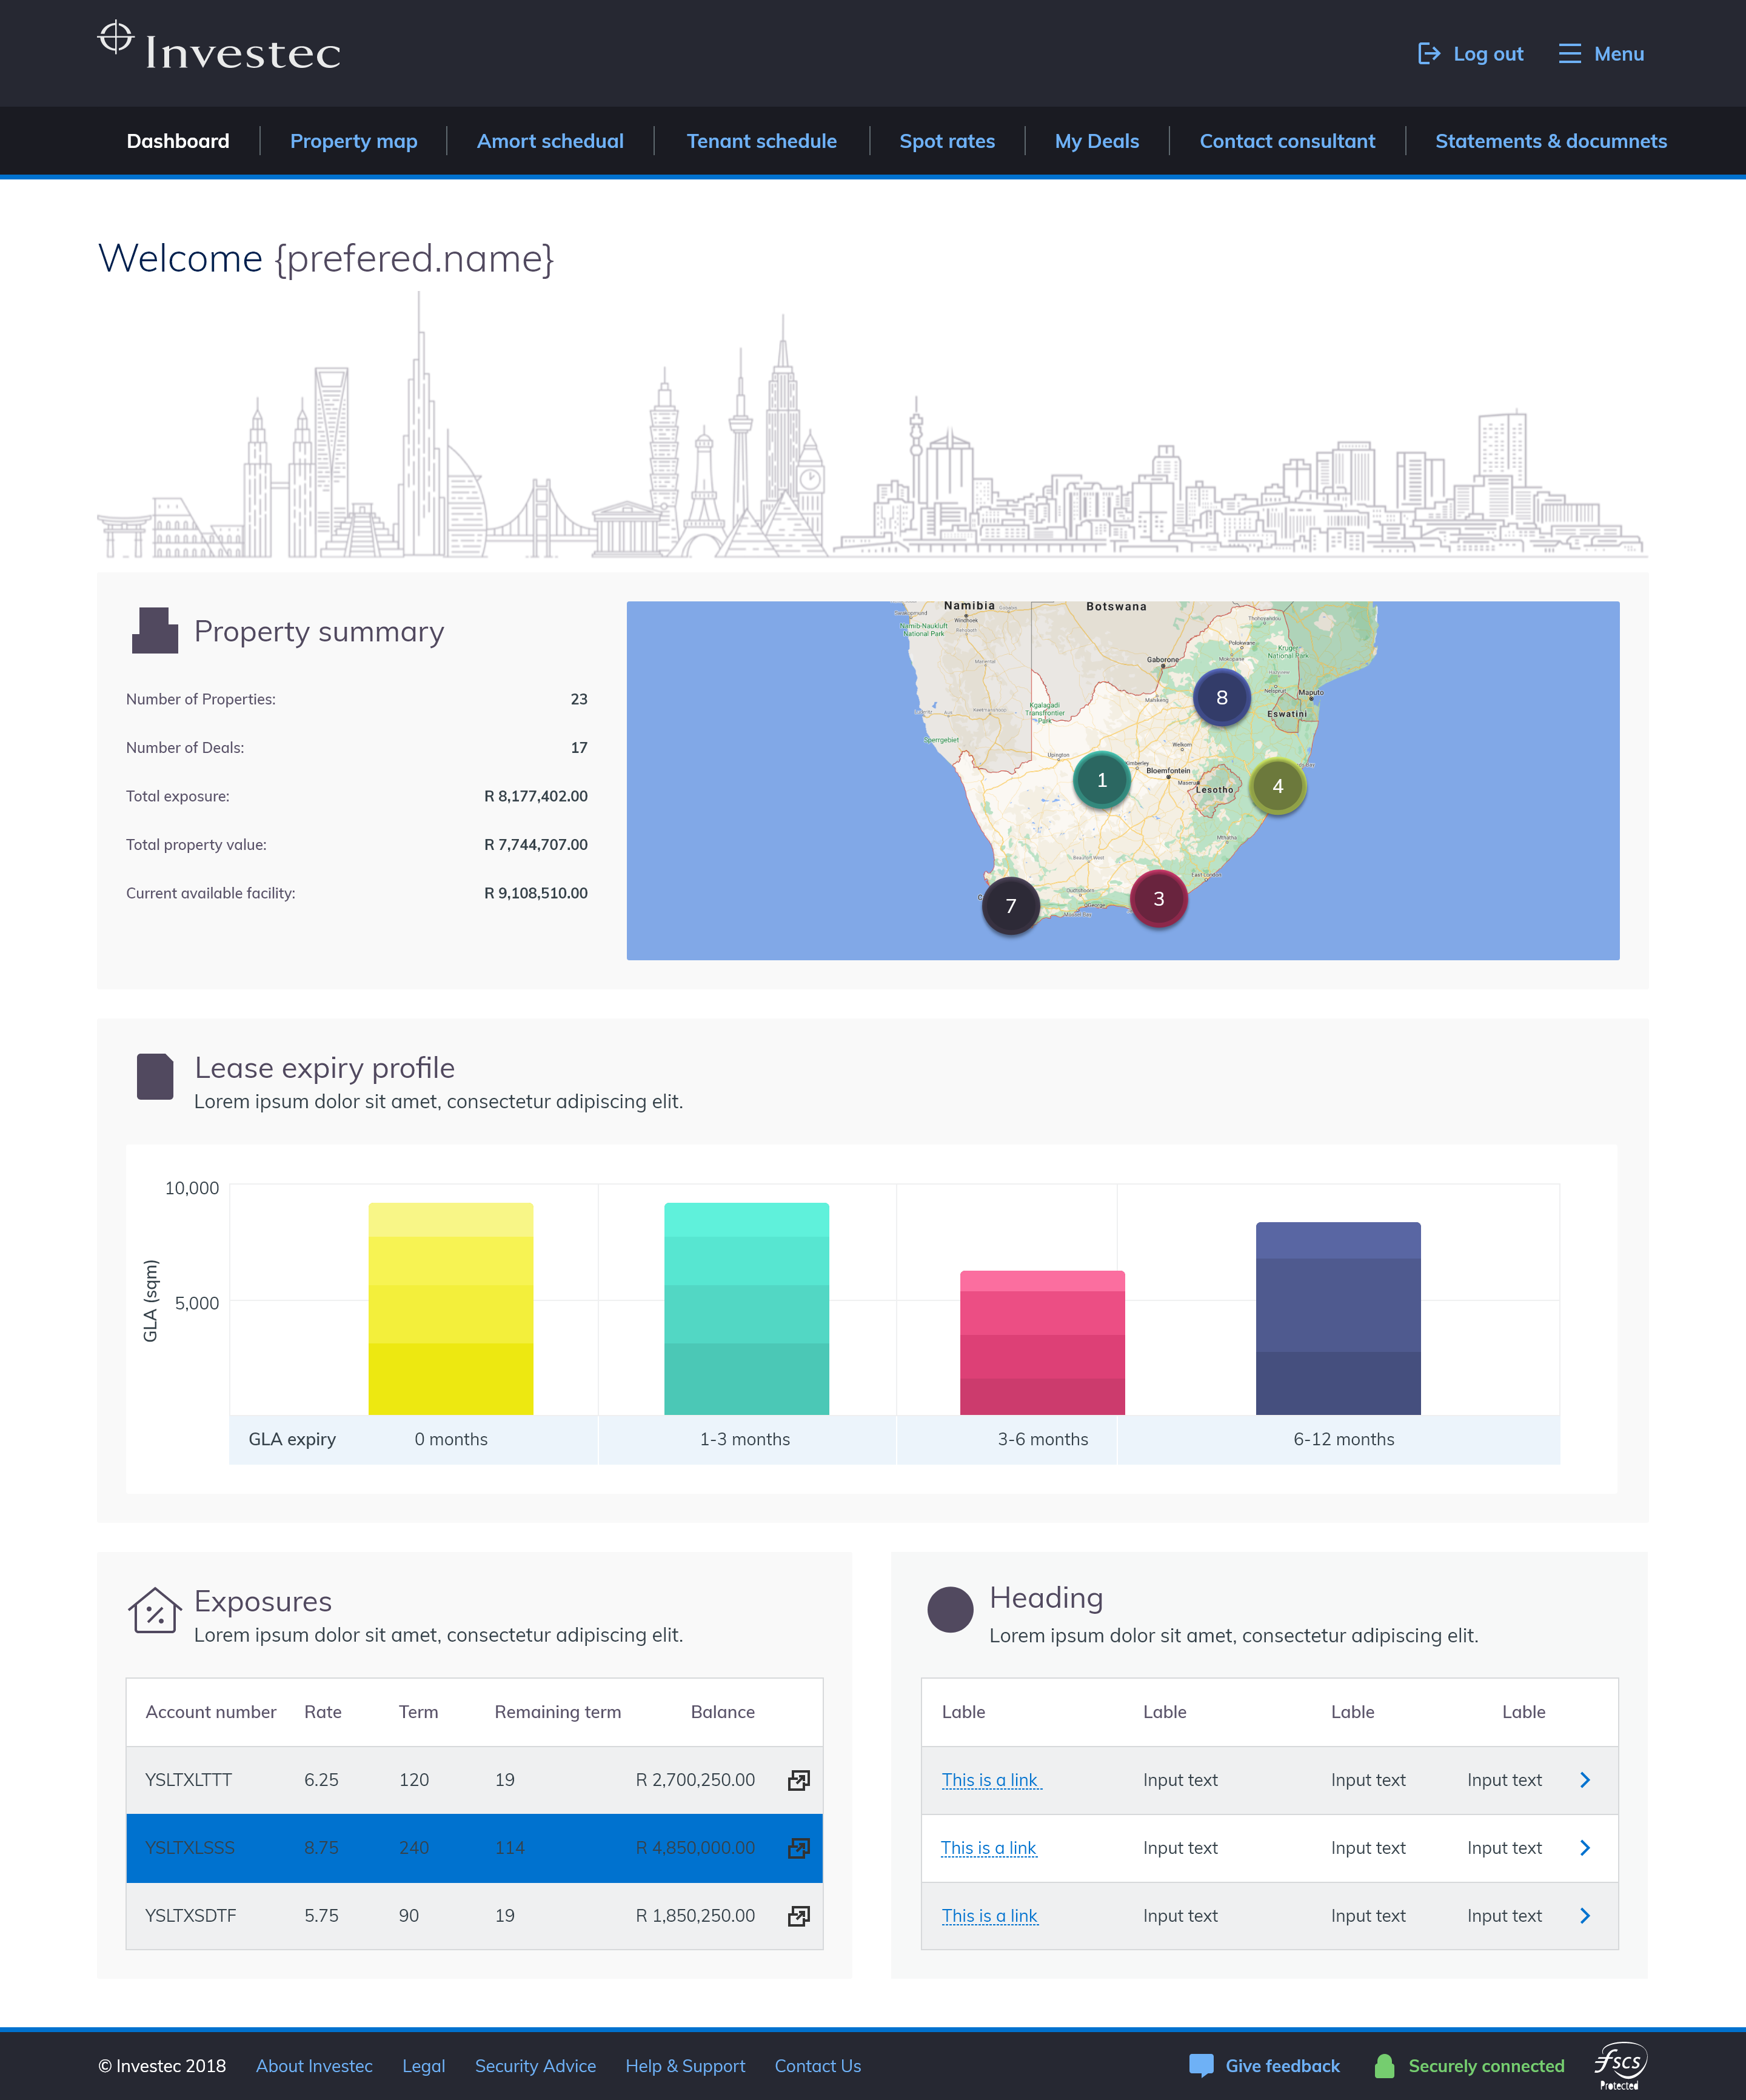Open external link icon for YSLTXLTTT row
This screenshot has height=2100, width=1746.
pos(798,1780)
